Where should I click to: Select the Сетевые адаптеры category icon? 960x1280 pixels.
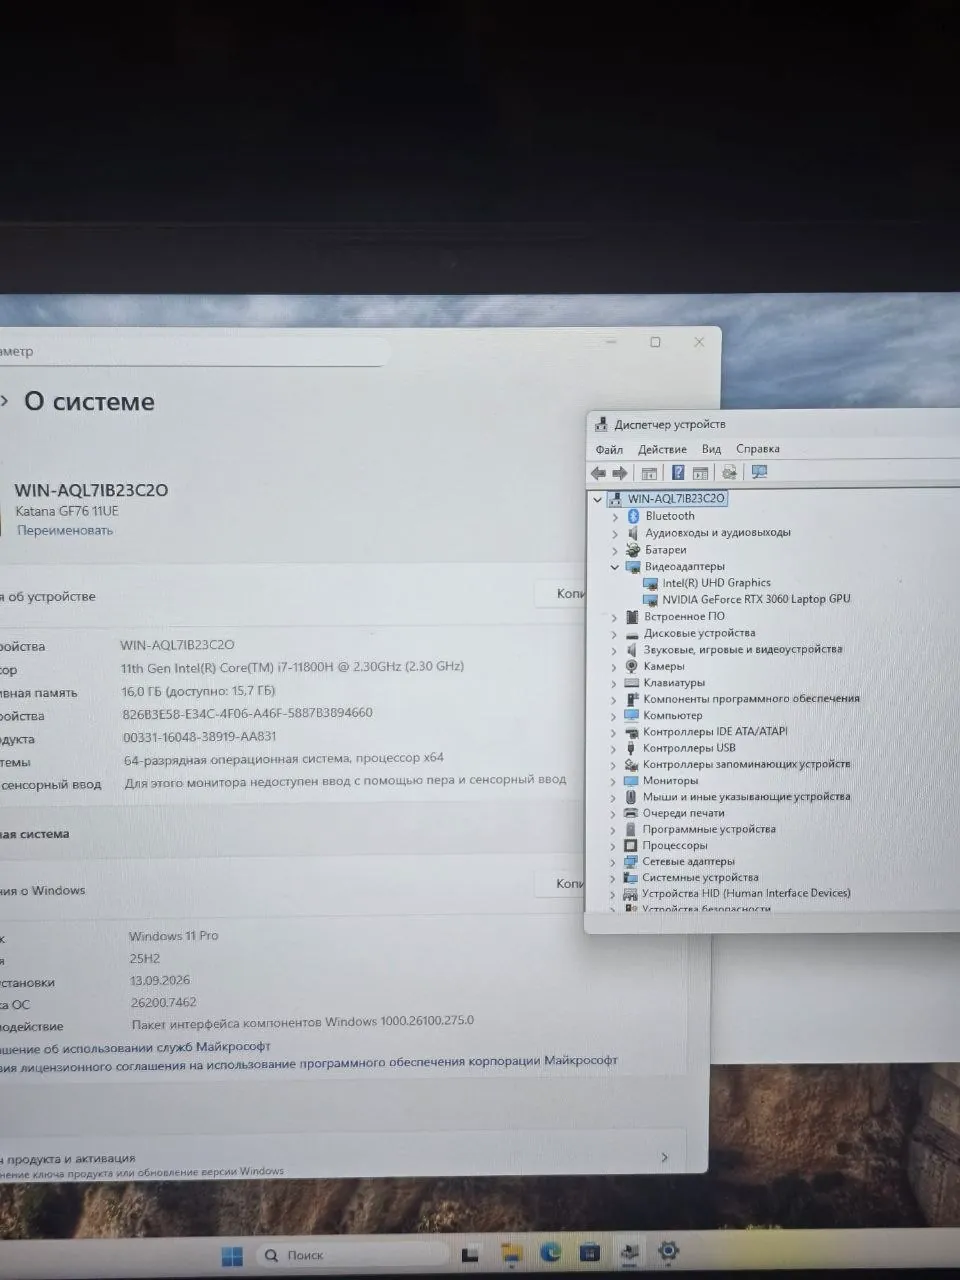tap(630, 862)
